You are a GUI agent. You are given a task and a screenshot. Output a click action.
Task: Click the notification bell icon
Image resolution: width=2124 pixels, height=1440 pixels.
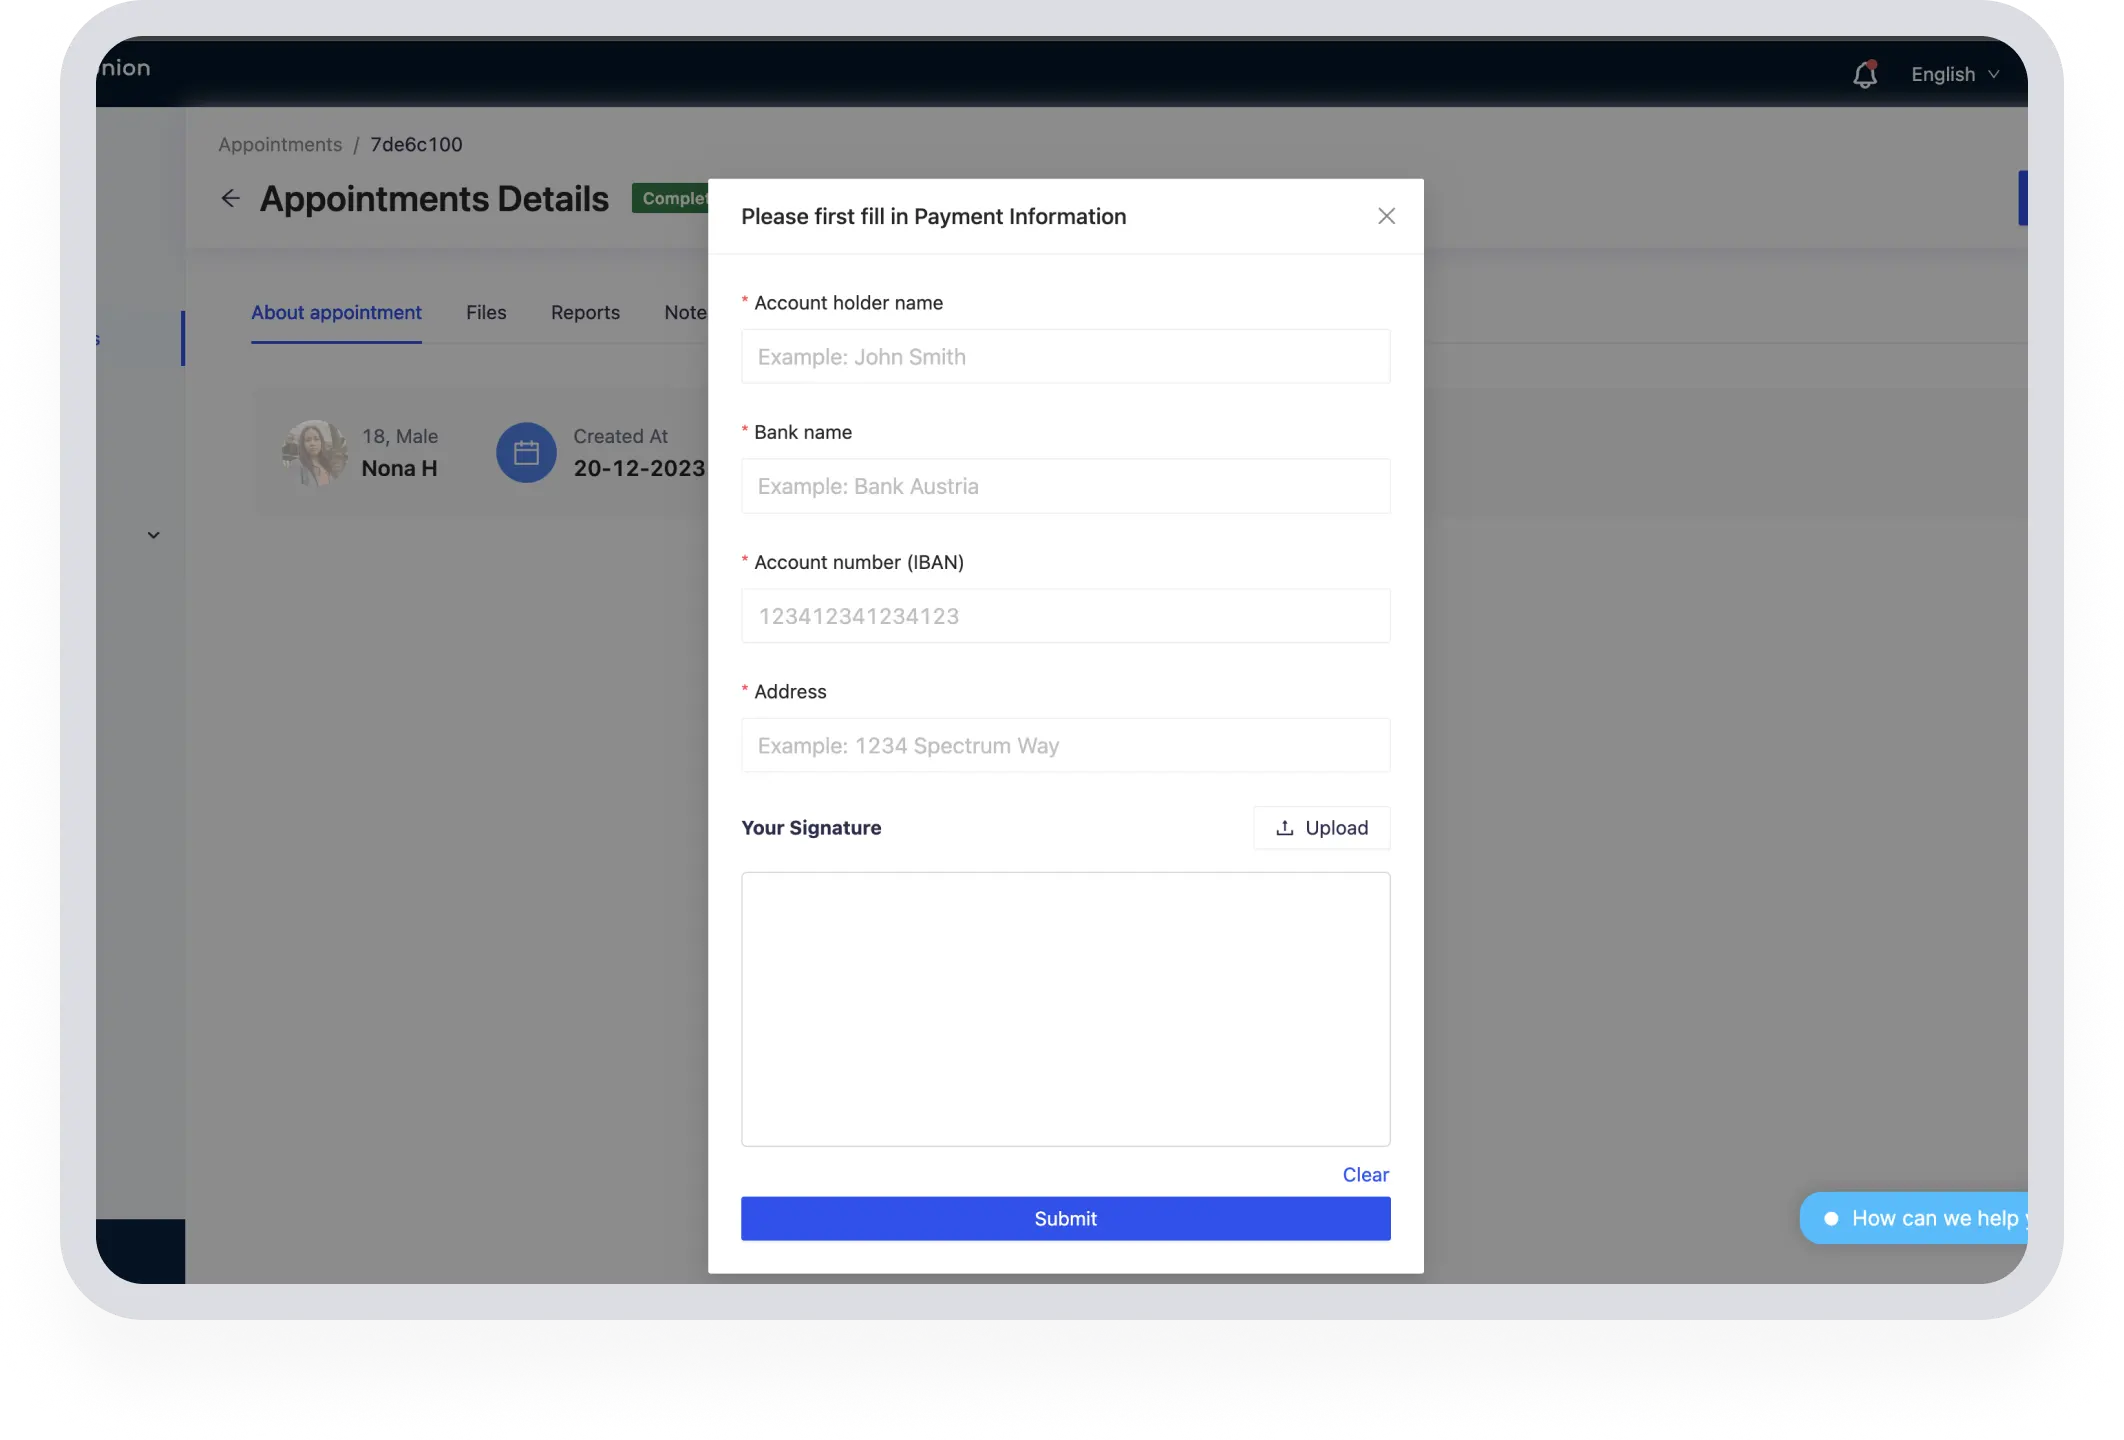tap(1864, 75)
